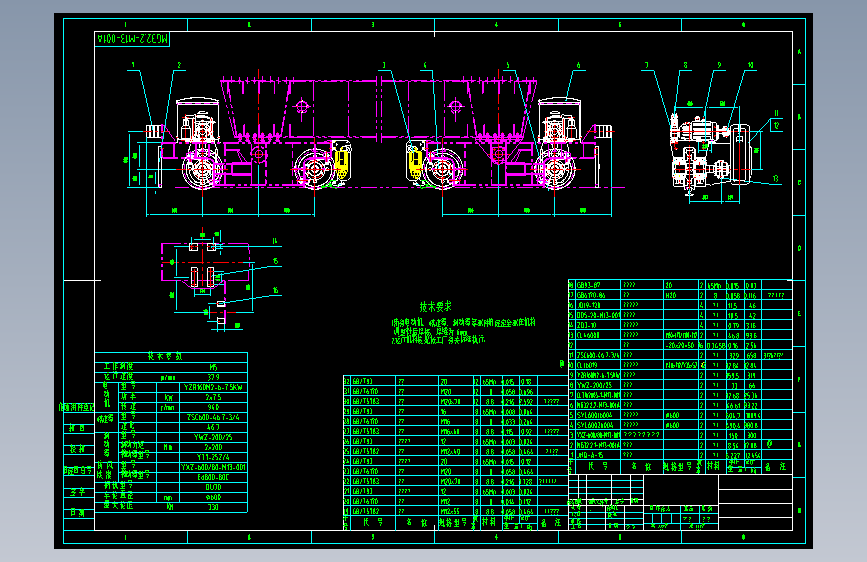Select the YWZ-200/25 cell in parameter table
The height and width of the screenshot is (562, 867).
[x=213, y=437]
